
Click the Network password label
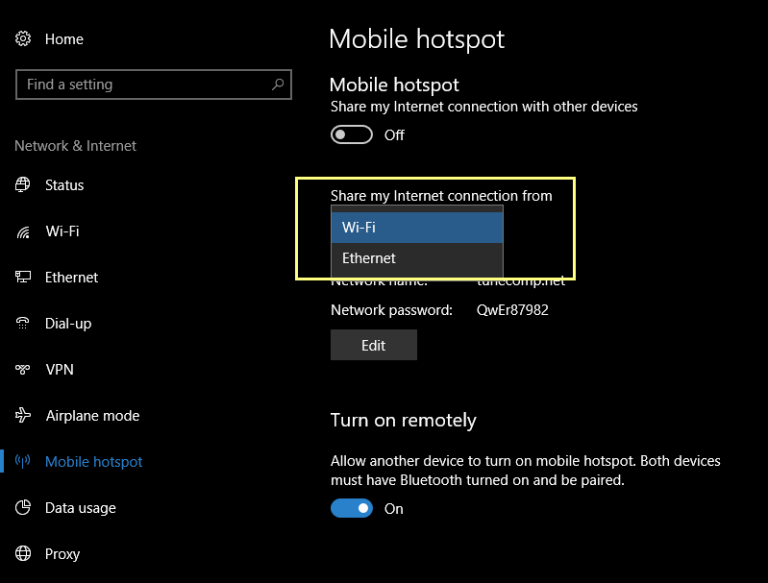click(x=391, y=310)
